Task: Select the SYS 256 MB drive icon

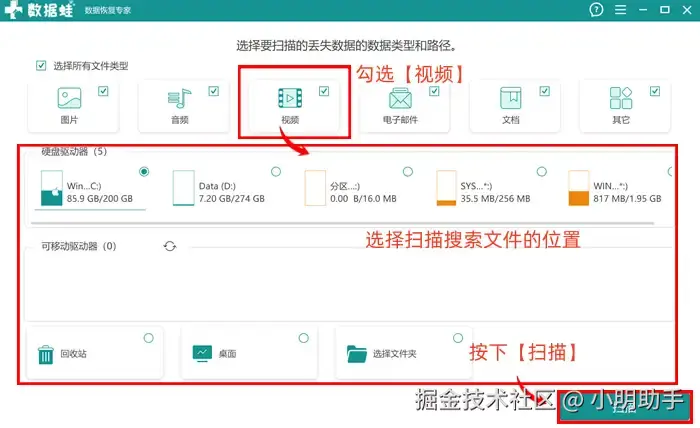Action: (x=446, y=188)
